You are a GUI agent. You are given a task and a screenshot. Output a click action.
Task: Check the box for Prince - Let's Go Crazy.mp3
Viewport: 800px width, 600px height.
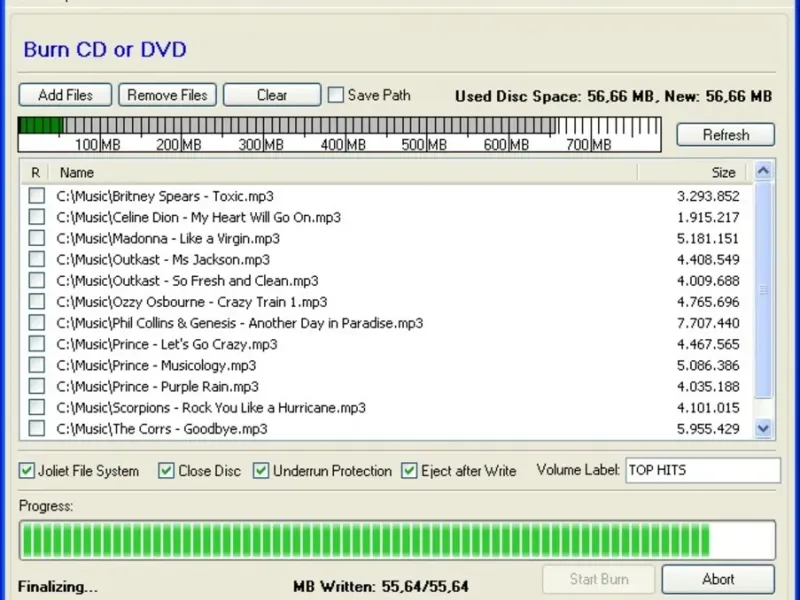37,344
